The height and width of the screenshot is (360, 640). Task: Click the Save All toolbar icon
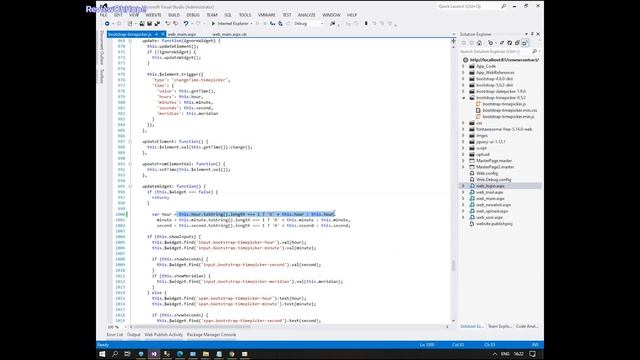[x=157, y=24]
